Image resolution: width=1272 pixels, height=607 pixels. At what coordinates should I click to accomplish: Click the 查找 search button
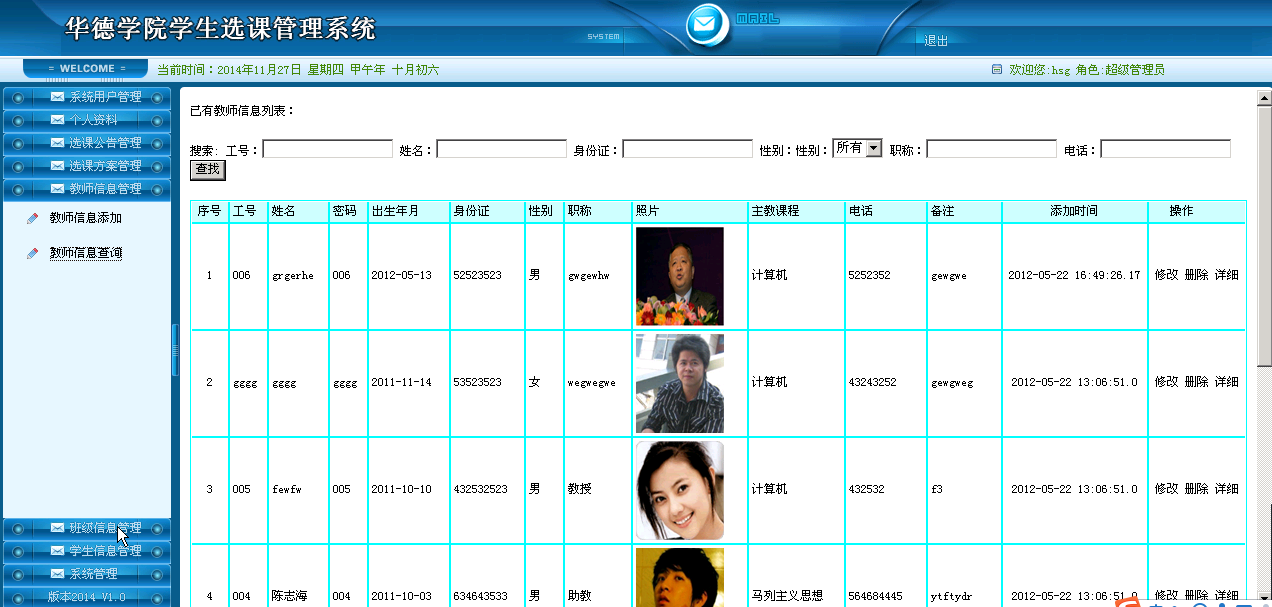(208, 170)
